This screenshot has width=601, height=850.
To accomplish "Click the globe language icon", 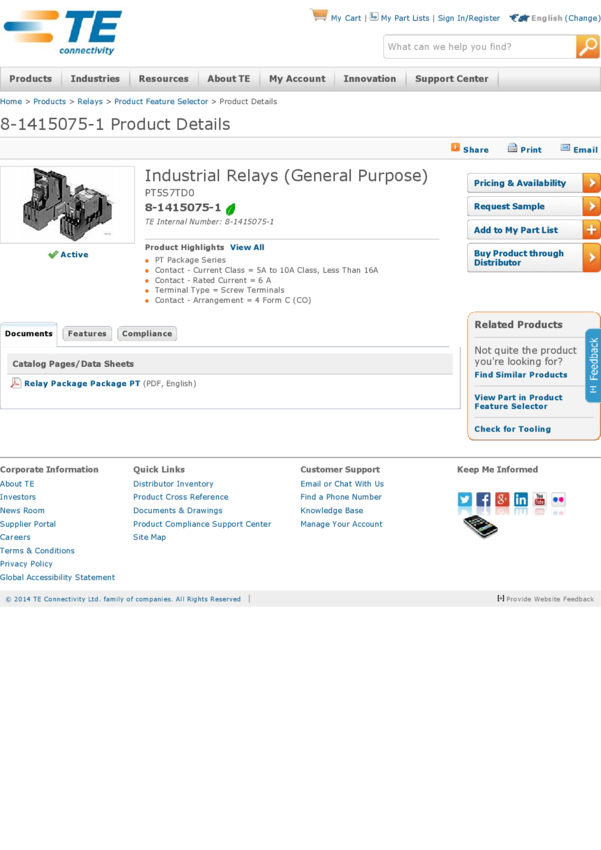I will 519,18.
